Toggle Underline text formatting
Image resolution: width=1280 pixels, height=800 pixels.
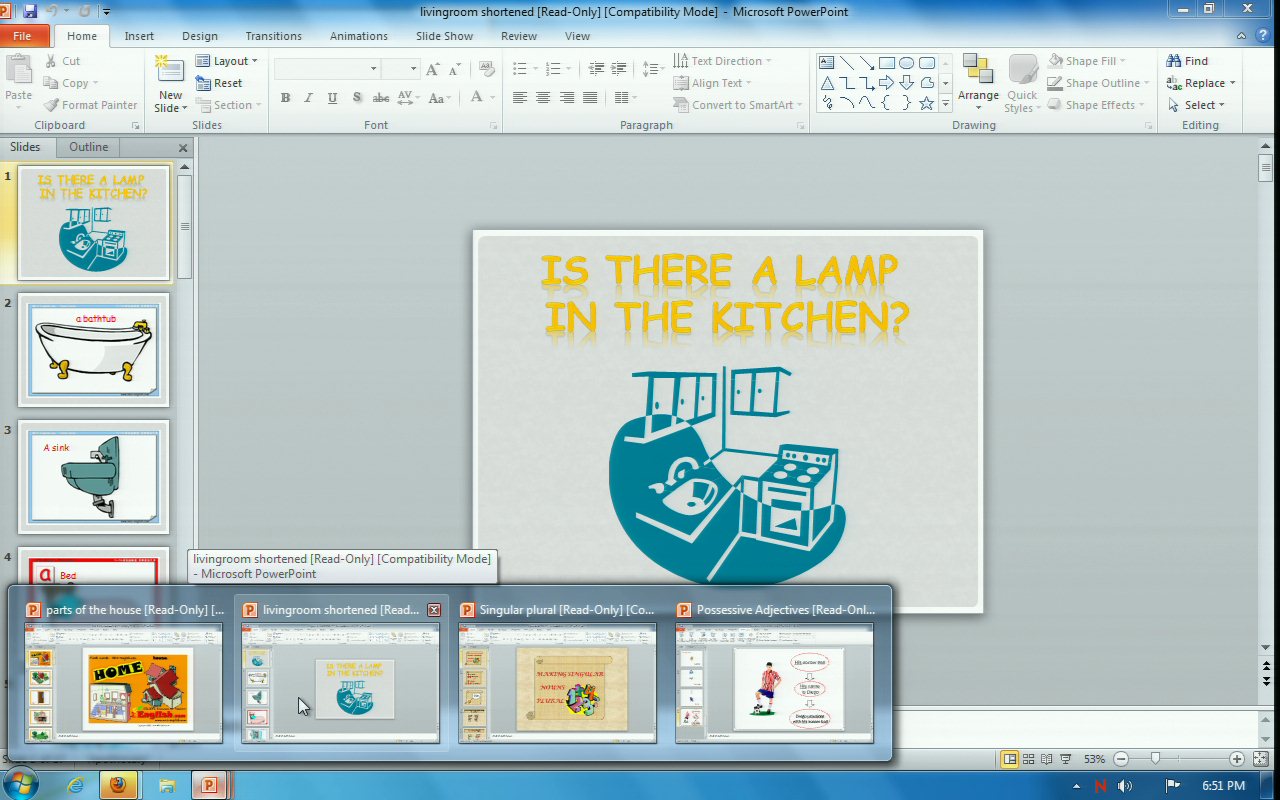point(331,98)
